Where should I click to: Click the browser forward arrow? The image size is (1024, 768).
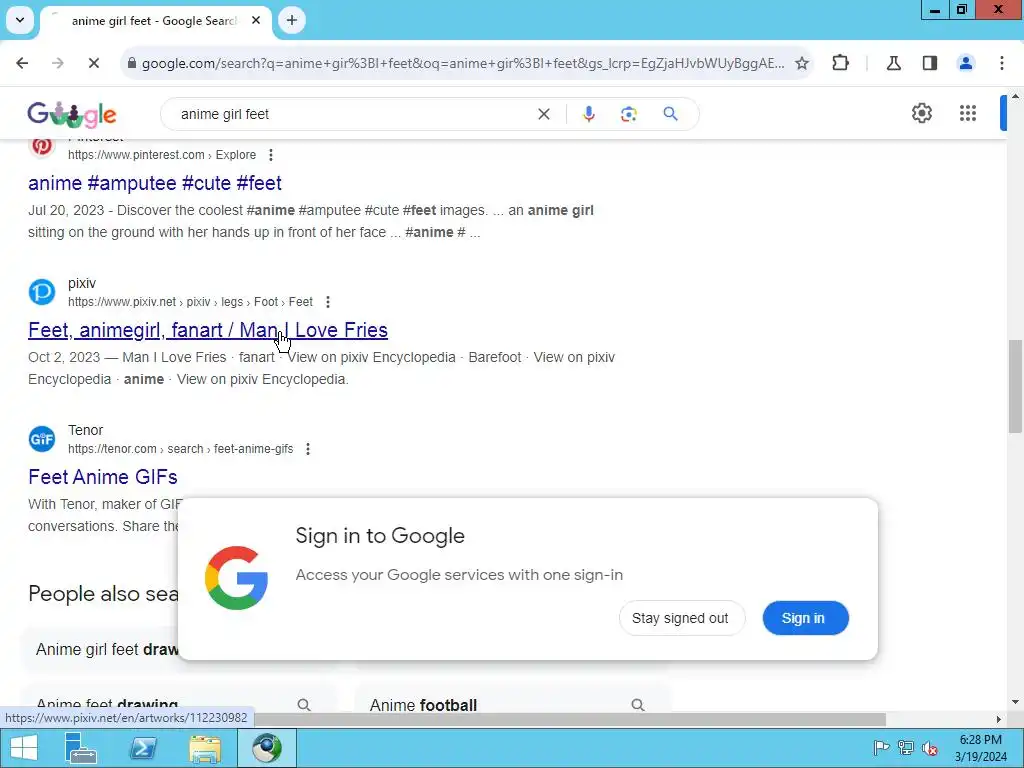tap(57, 63)
